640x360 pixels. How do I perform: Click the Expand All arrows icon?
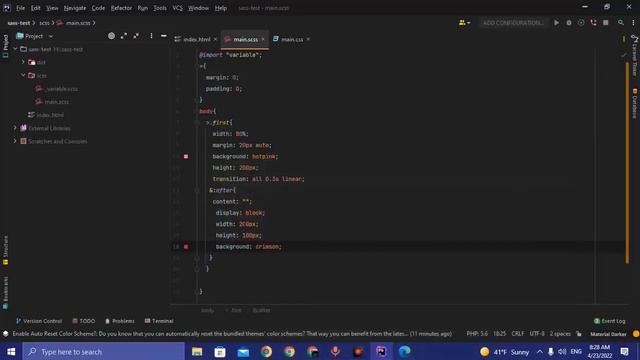[x=124, y=36]
